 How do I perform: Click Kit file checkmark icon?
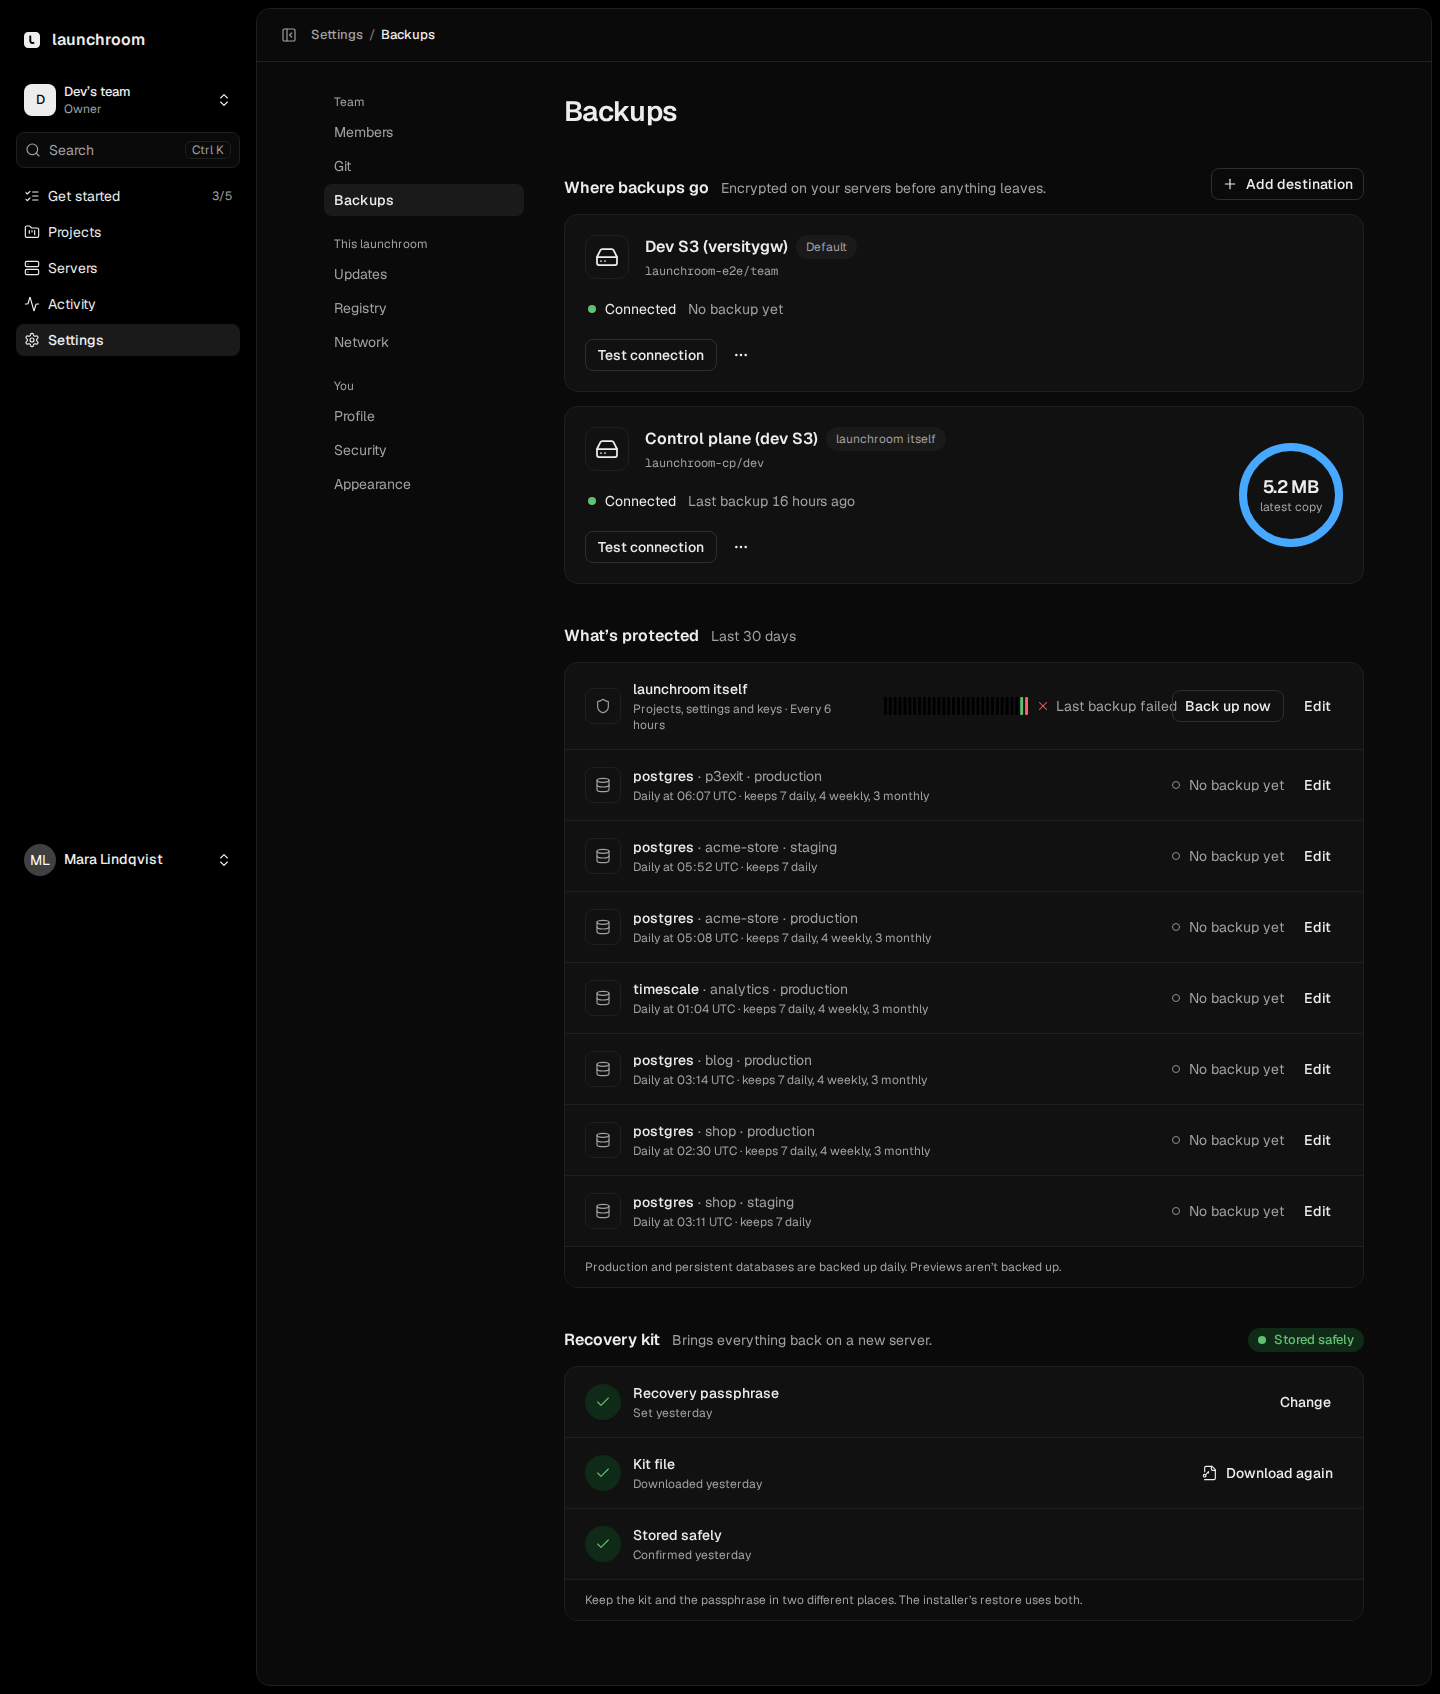(x=603, y=1473)
